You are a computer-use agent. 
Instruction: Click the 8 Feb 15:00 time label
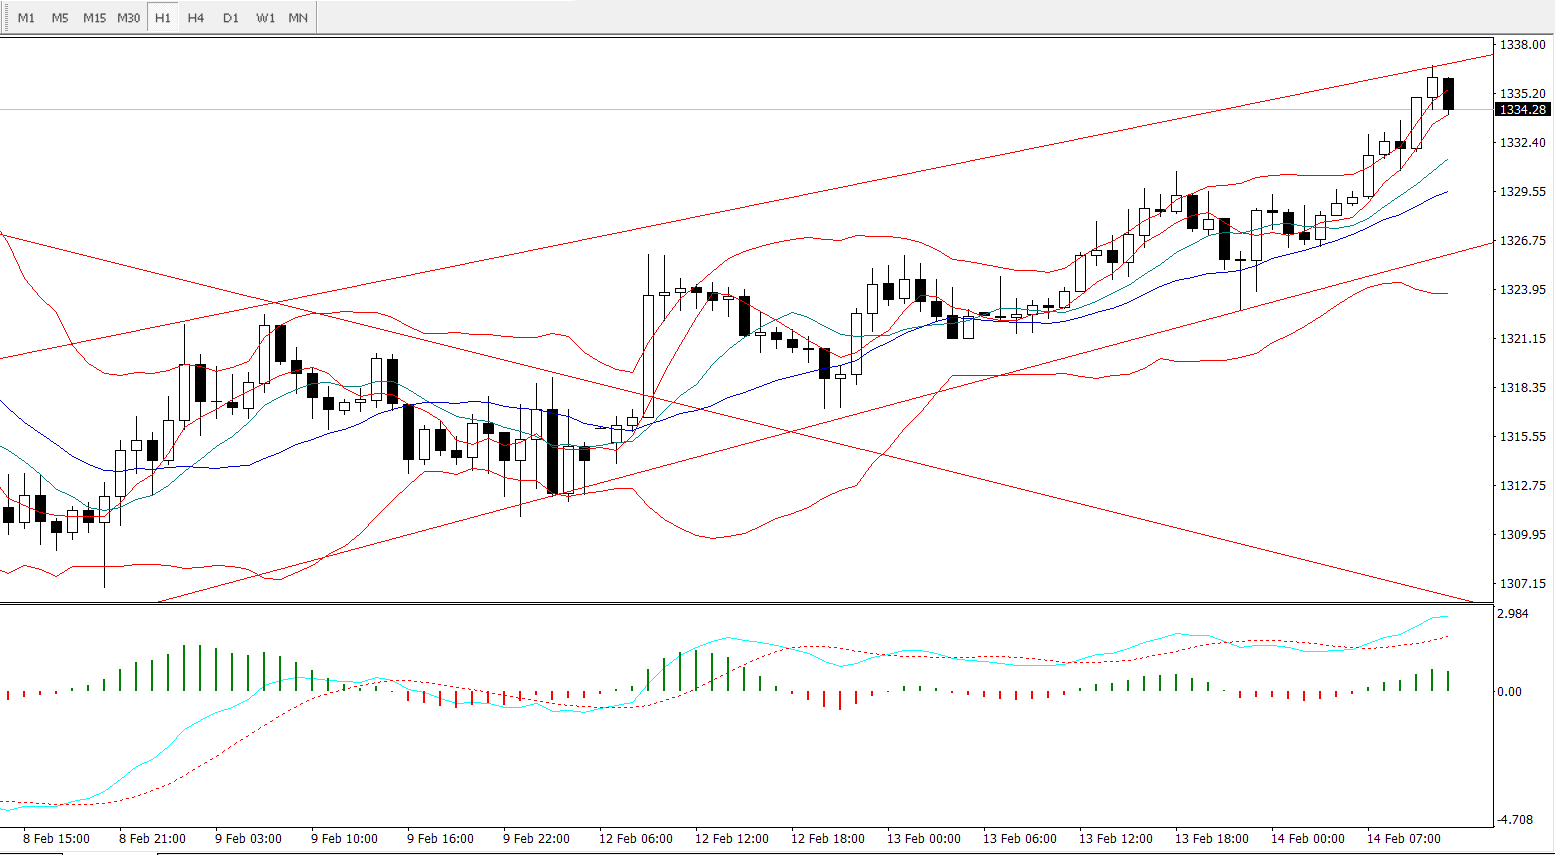pos(56,839)
